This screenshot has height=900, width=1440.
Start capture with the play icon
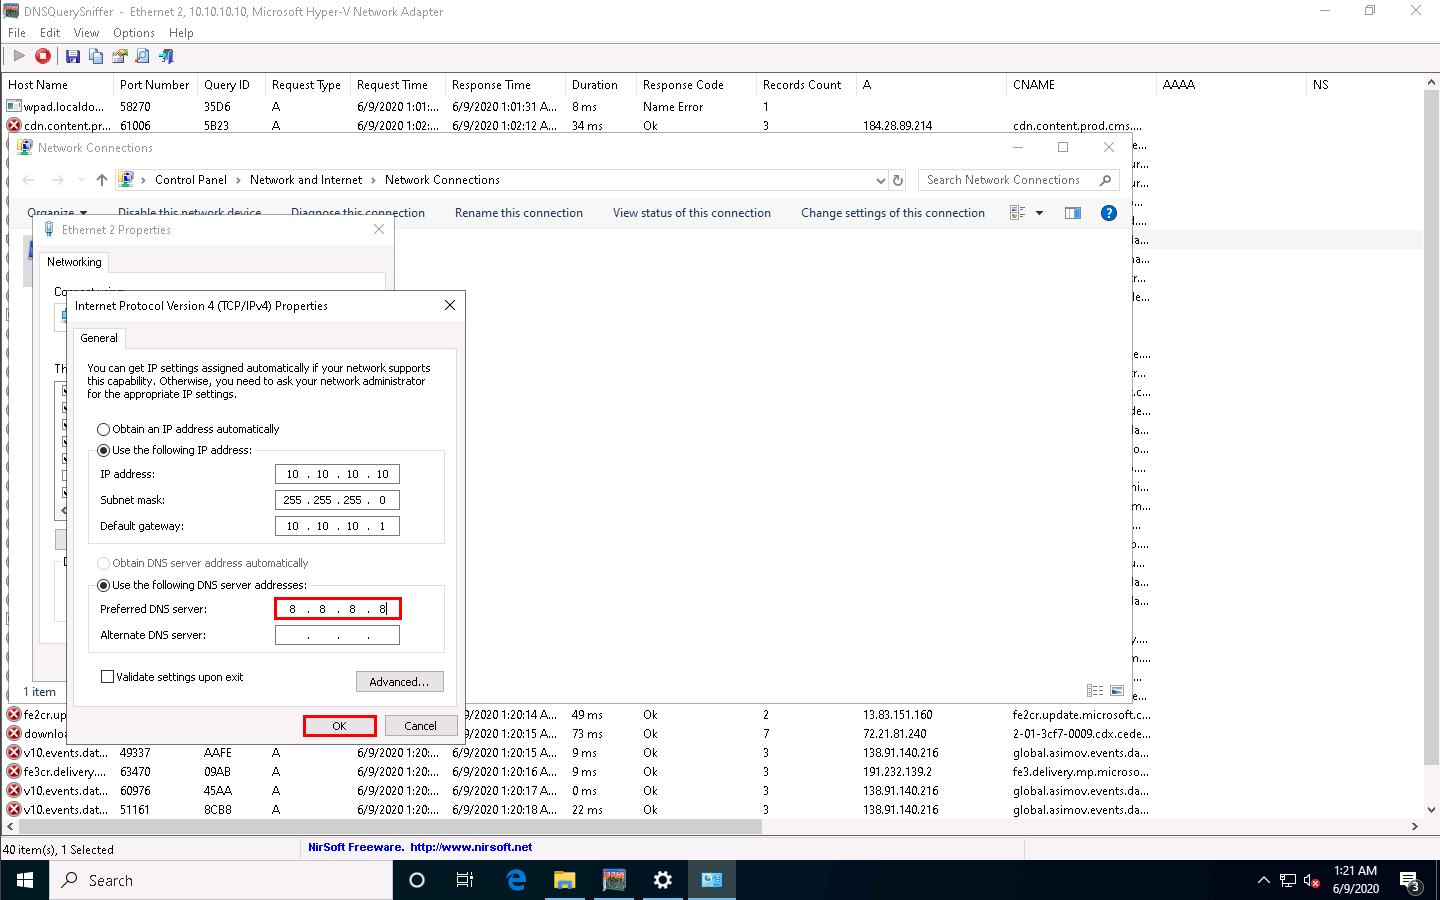click(18, 56)
